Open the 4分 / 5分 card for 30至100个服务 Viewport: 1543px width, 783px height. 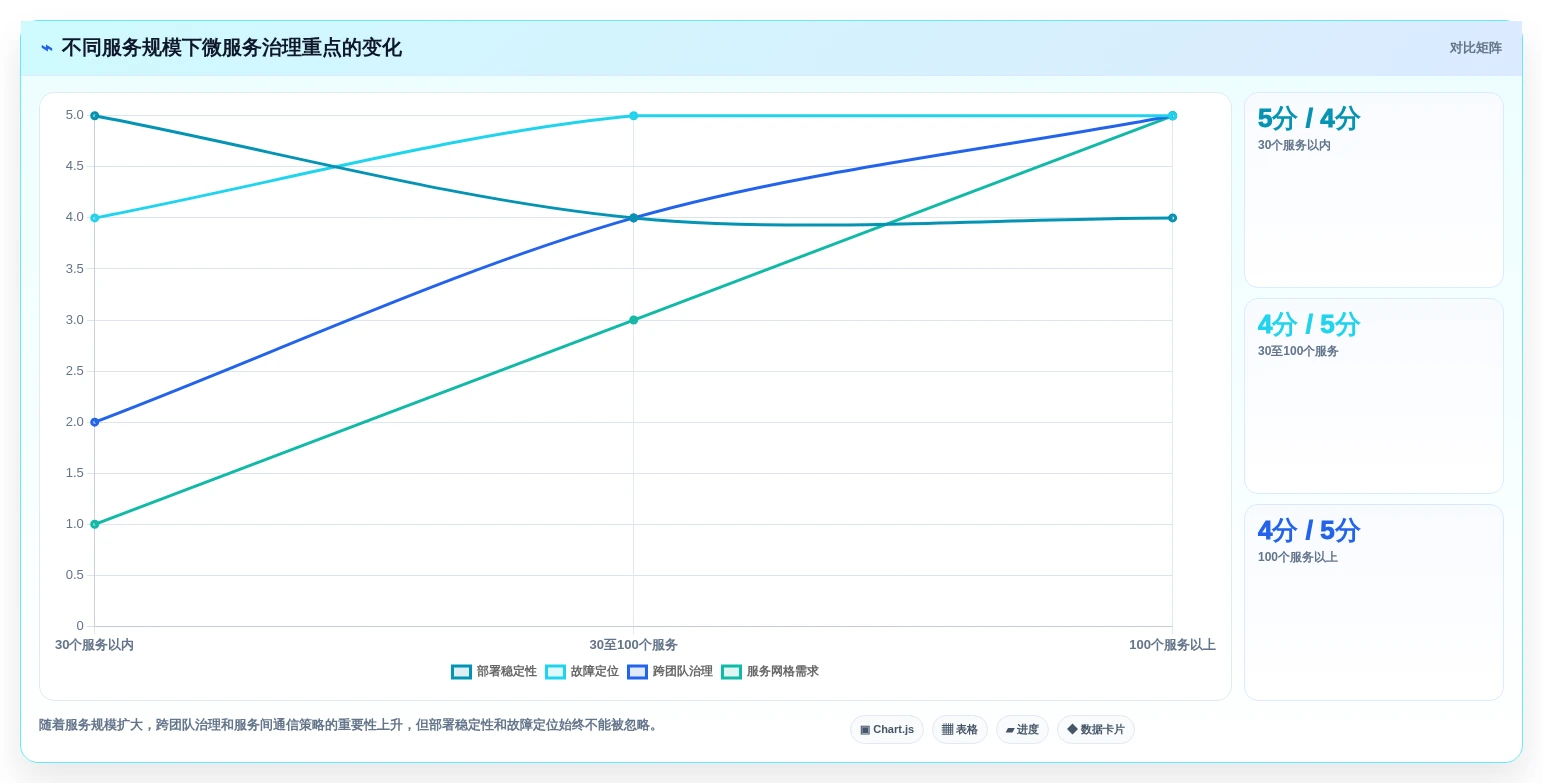point(1374,396)
